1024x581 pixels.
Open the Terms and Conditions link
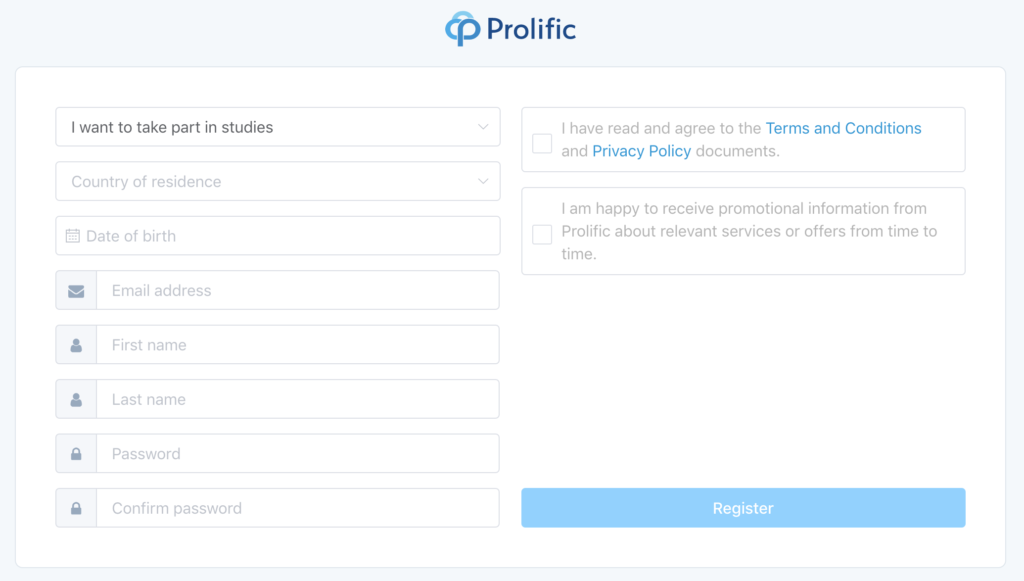point(843,128)
